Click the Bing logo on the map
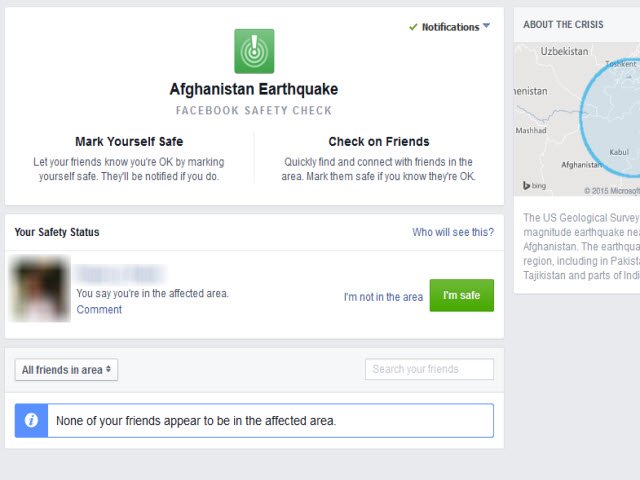This screenshot has height=480, width=640. [534, 186]
